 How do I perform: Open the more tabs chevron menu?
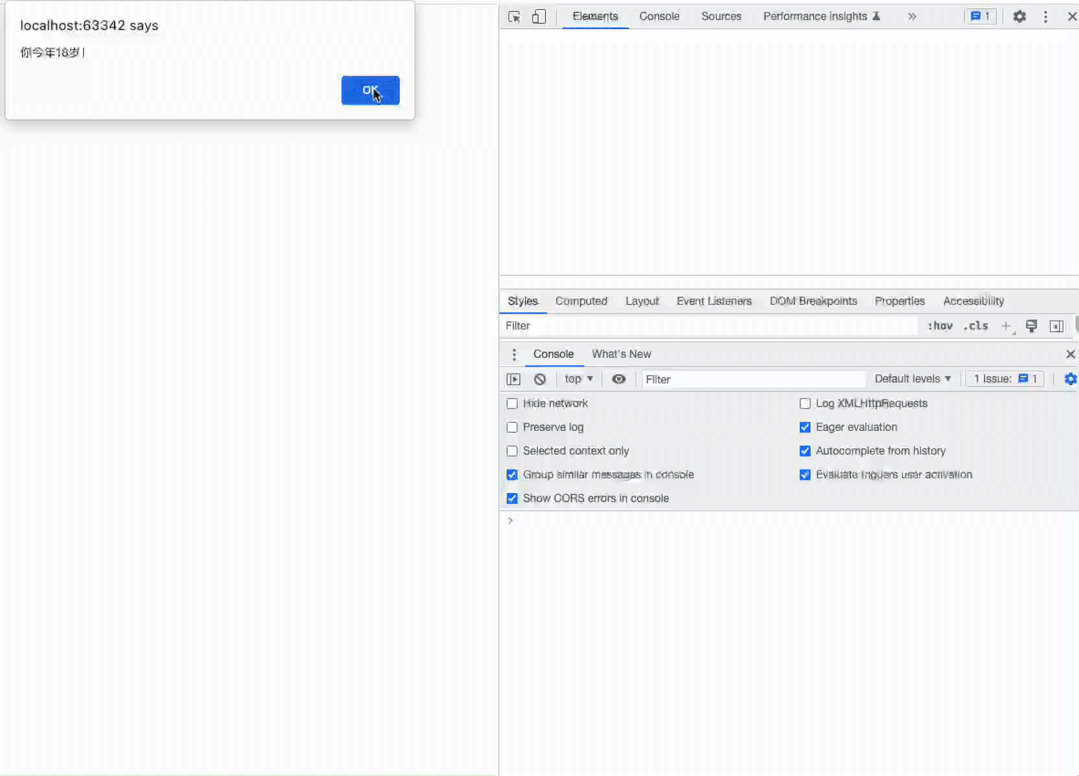pos(911,16)
